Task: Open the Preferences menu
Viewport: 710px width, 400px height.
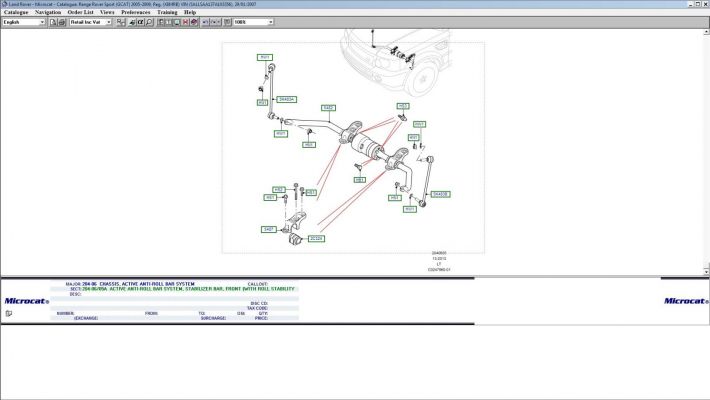Action: (x=135, y=12)
